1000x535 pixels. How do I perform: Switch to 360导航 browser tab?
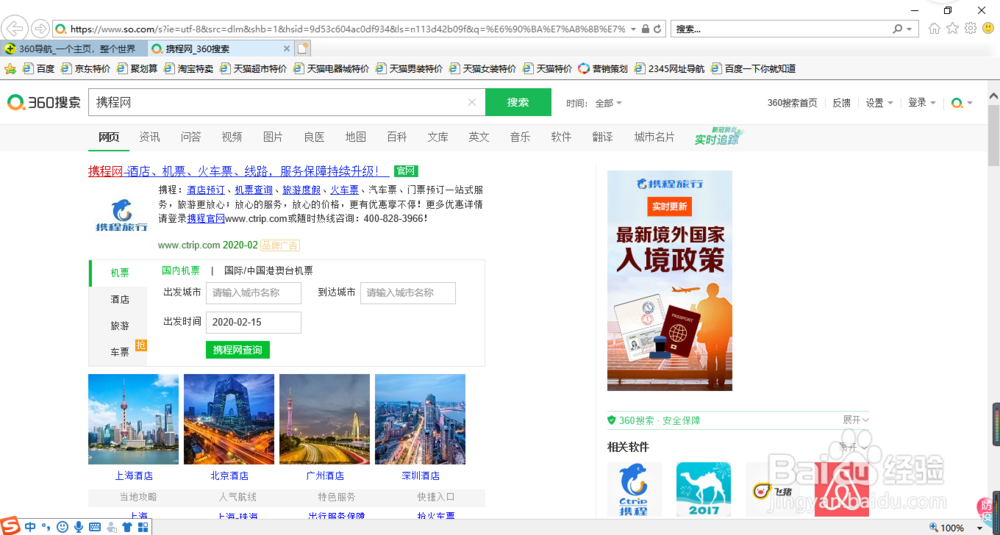click(74, 49)
